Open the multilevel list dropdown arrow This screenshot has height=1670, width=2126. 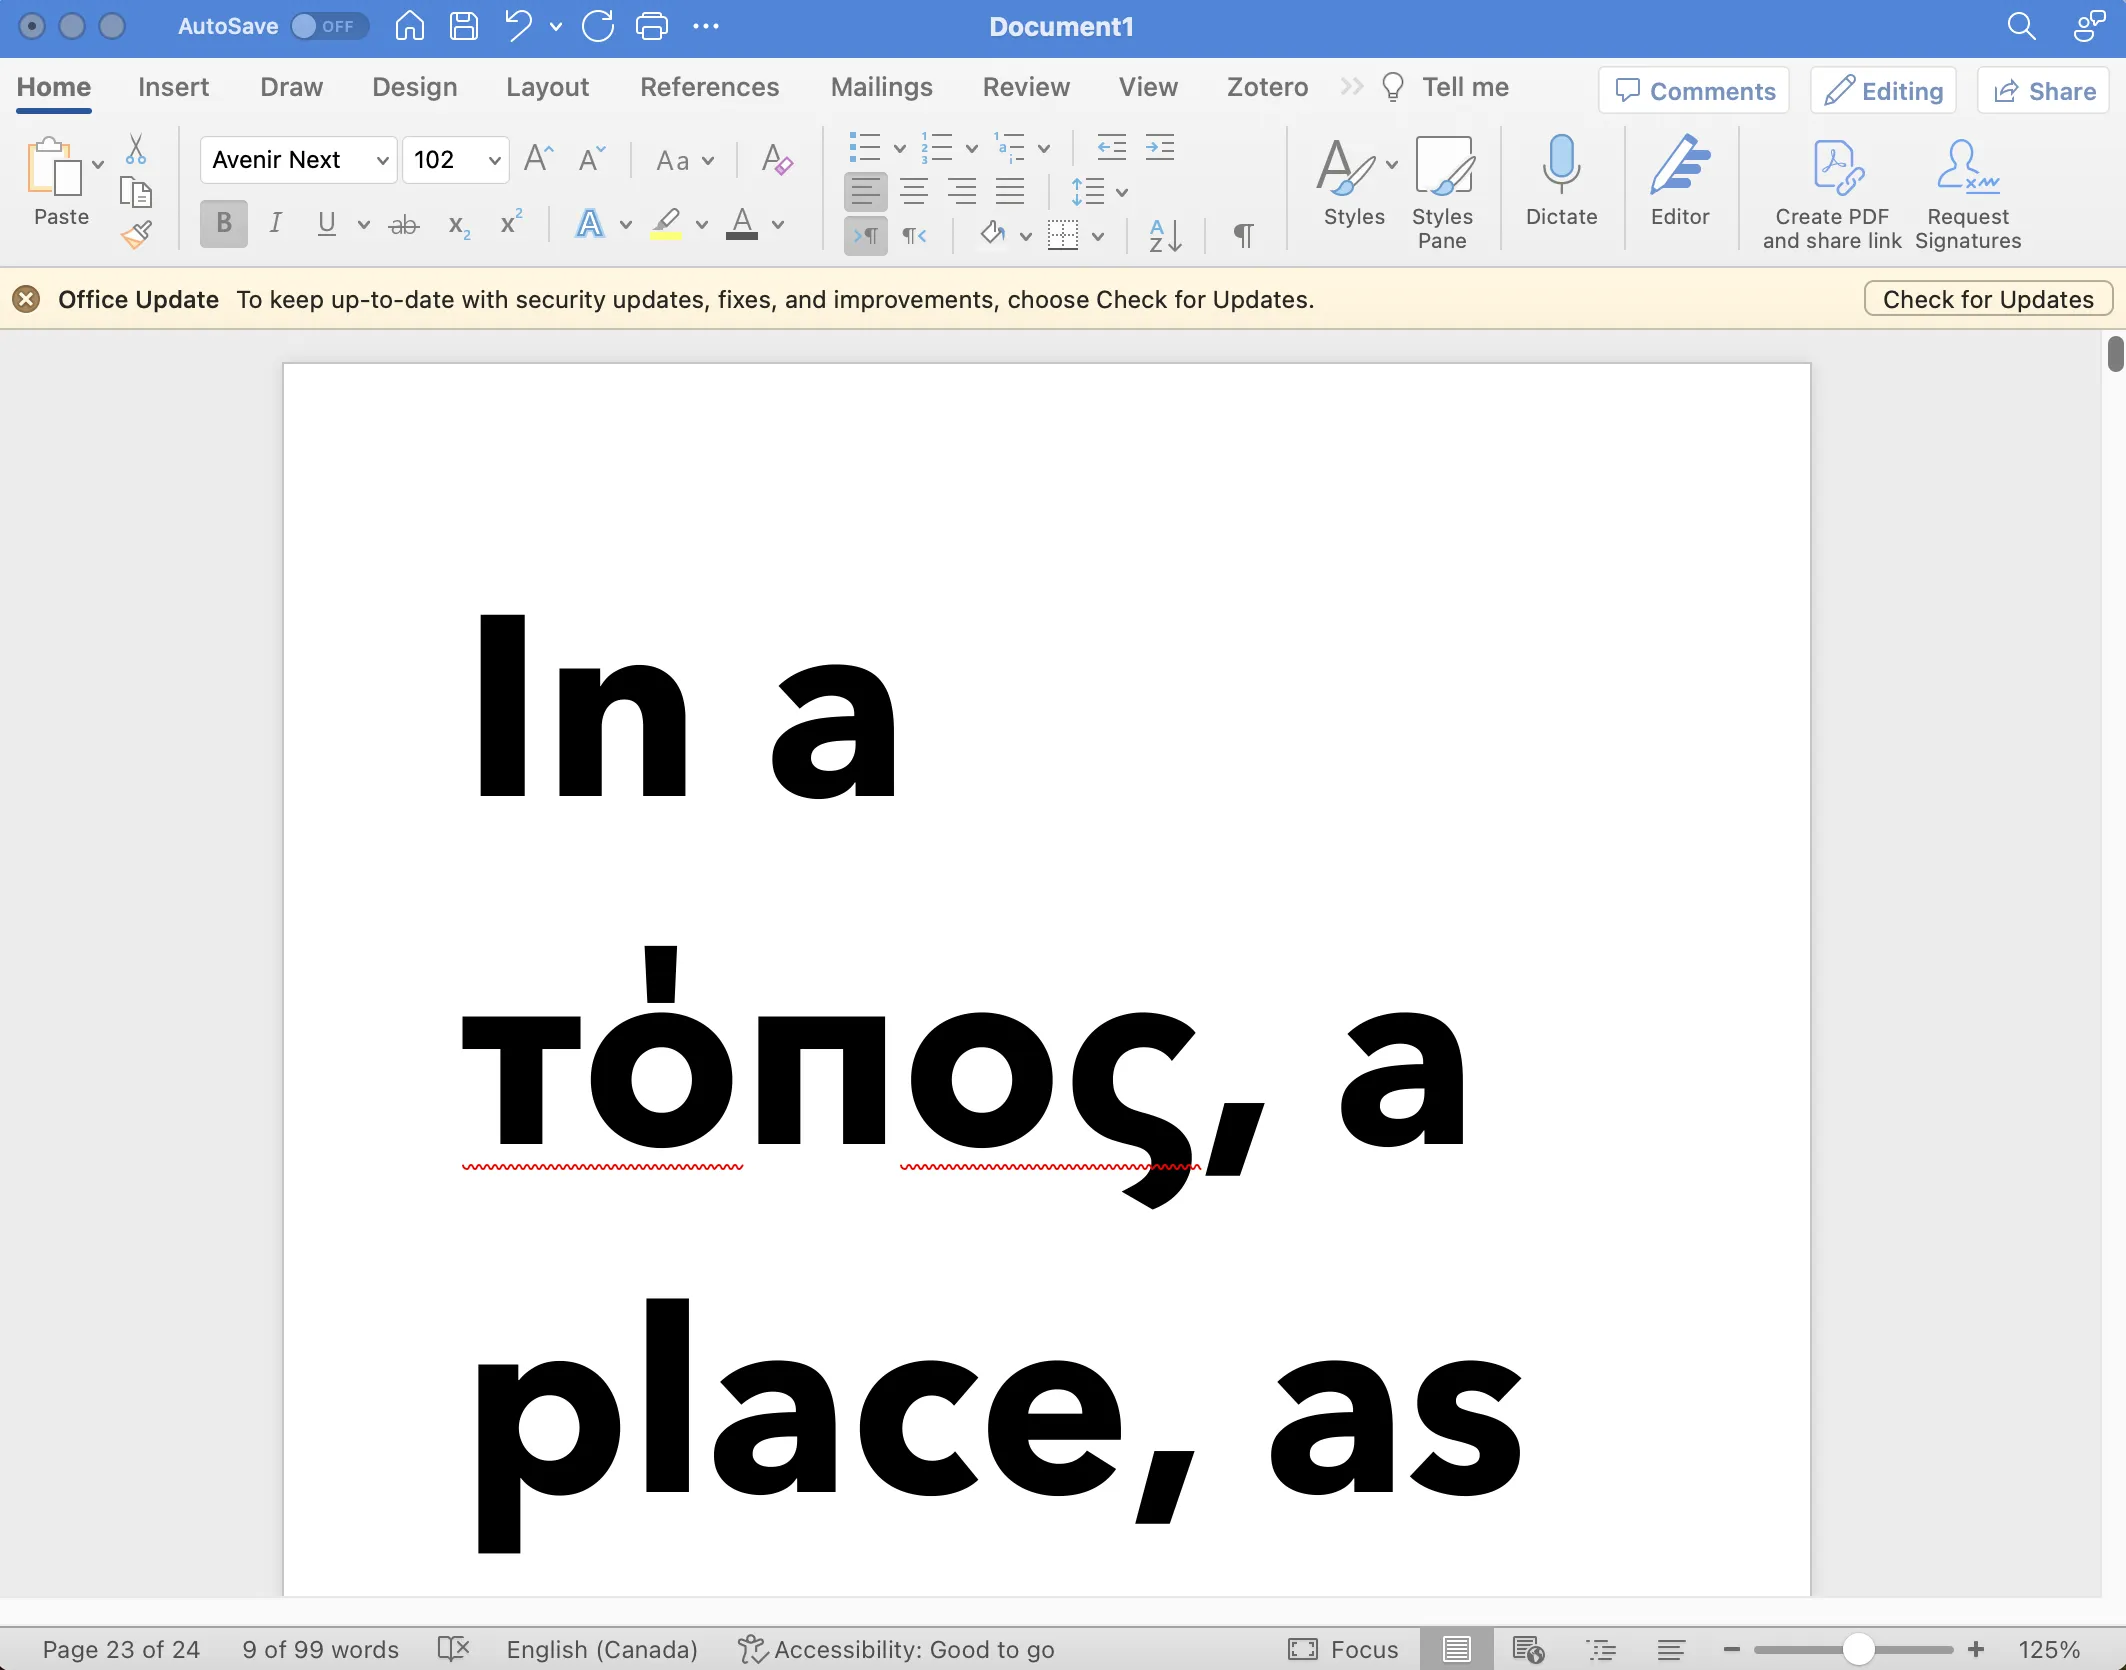pos(1044,149)
